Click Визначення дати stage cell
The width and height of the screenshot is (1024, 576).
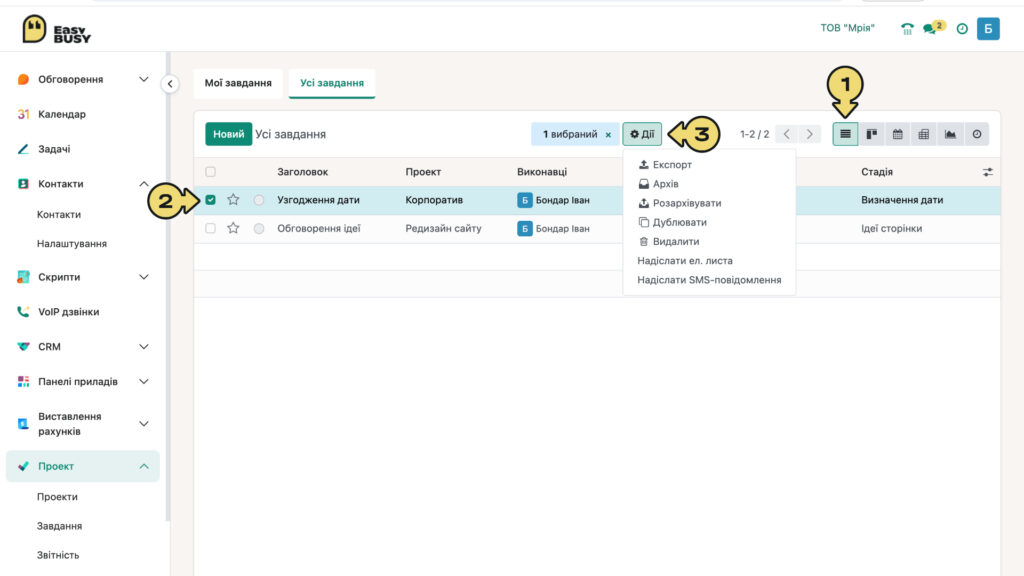click(x=902, y=200)
